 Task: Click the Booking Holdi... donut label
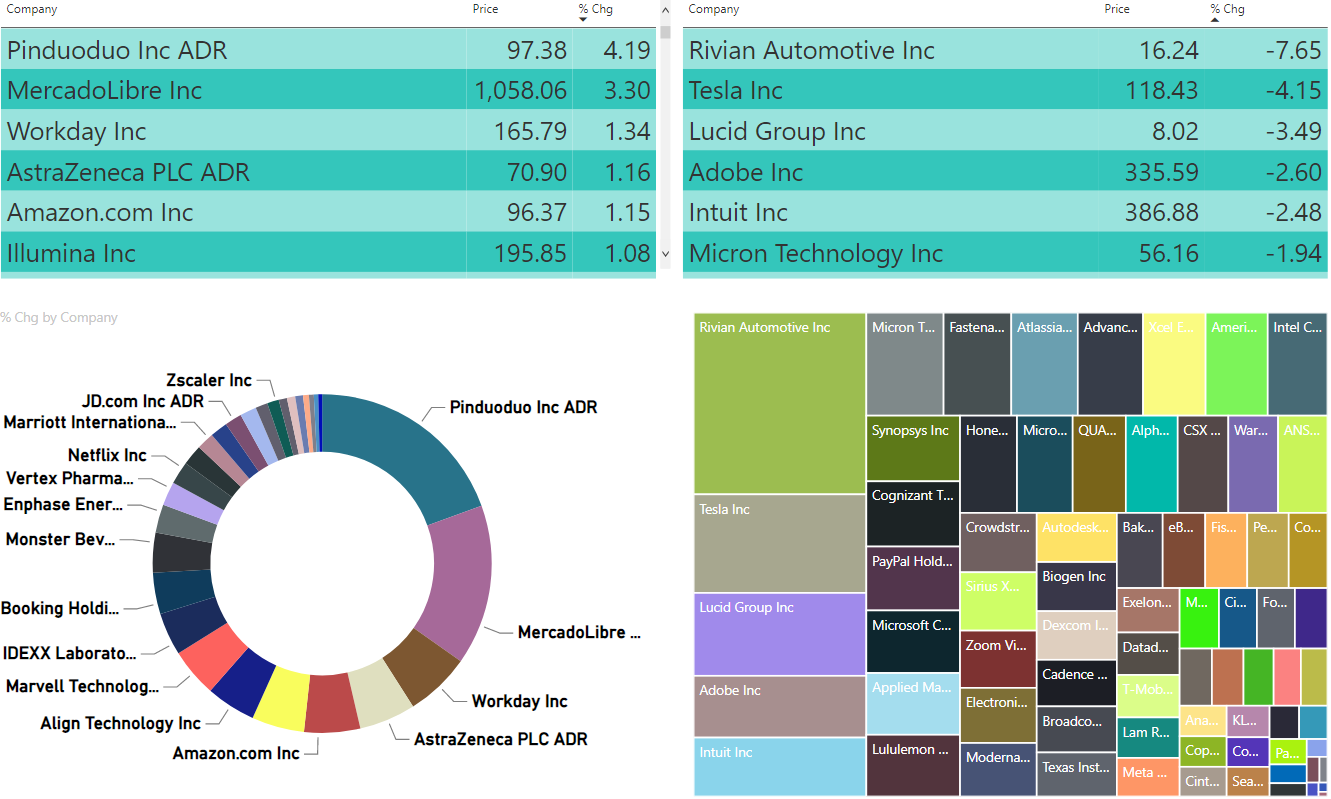point(60,608)
